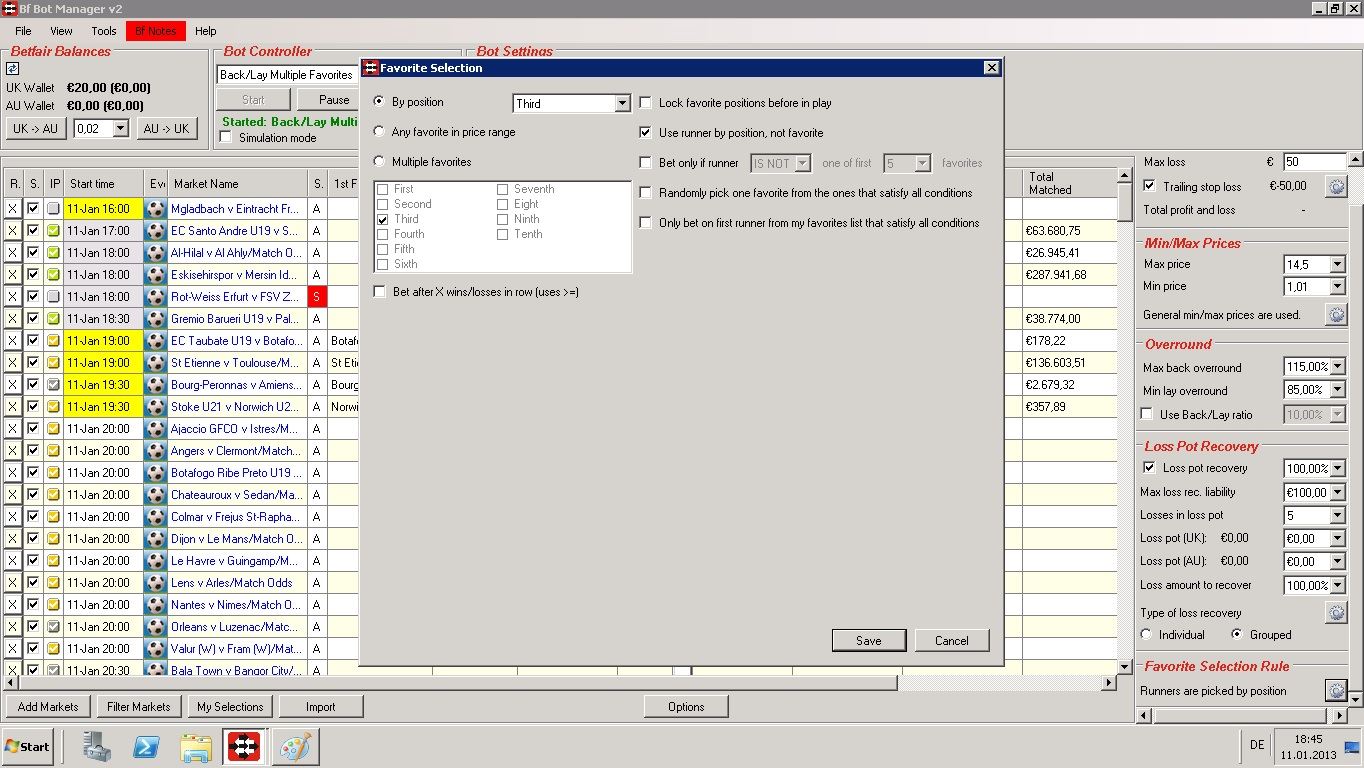The height and width of the screenshot is (768, 1364).
Task: Open the File menu
Action: (23, 31)
